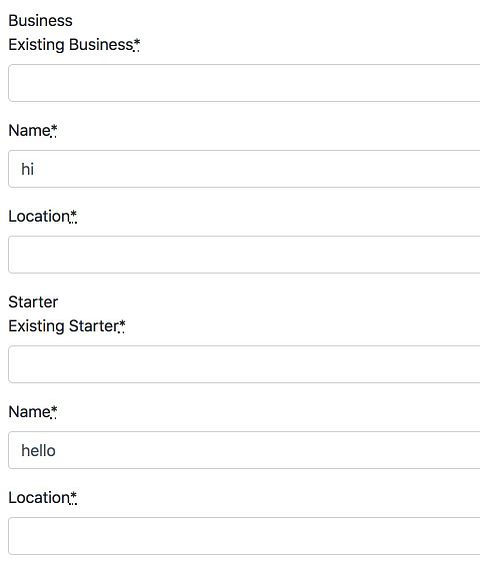The height and width of the screenshot is (584, 480).
Task: Click the Location label under Business
Action: click(x=39, y=216)
